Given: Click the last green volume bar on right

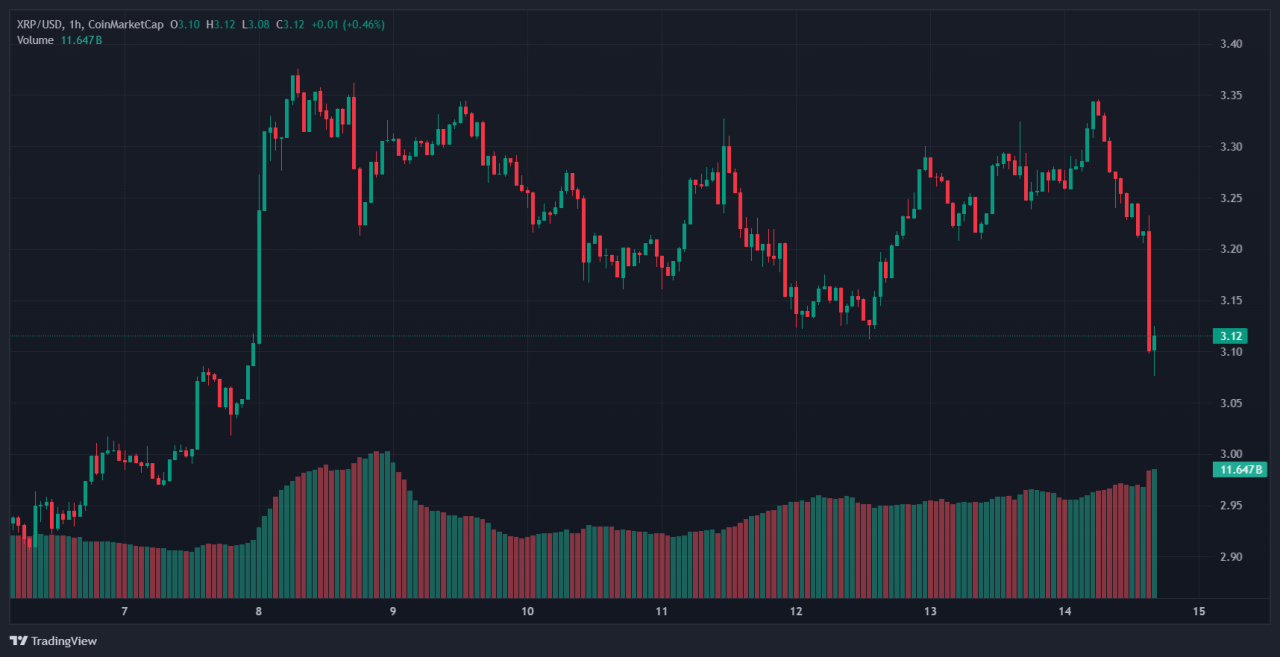Looking at the screenshot, I should click(x=1154, y=533).
